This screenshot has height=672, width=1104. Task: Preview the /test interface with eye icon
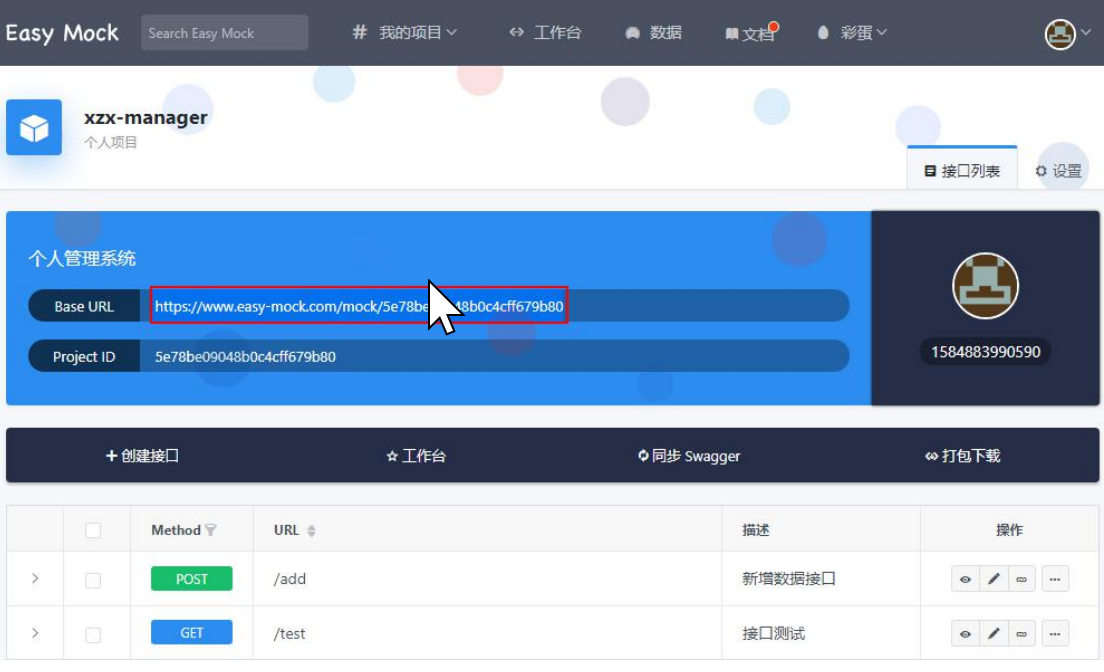coord(965,633)
